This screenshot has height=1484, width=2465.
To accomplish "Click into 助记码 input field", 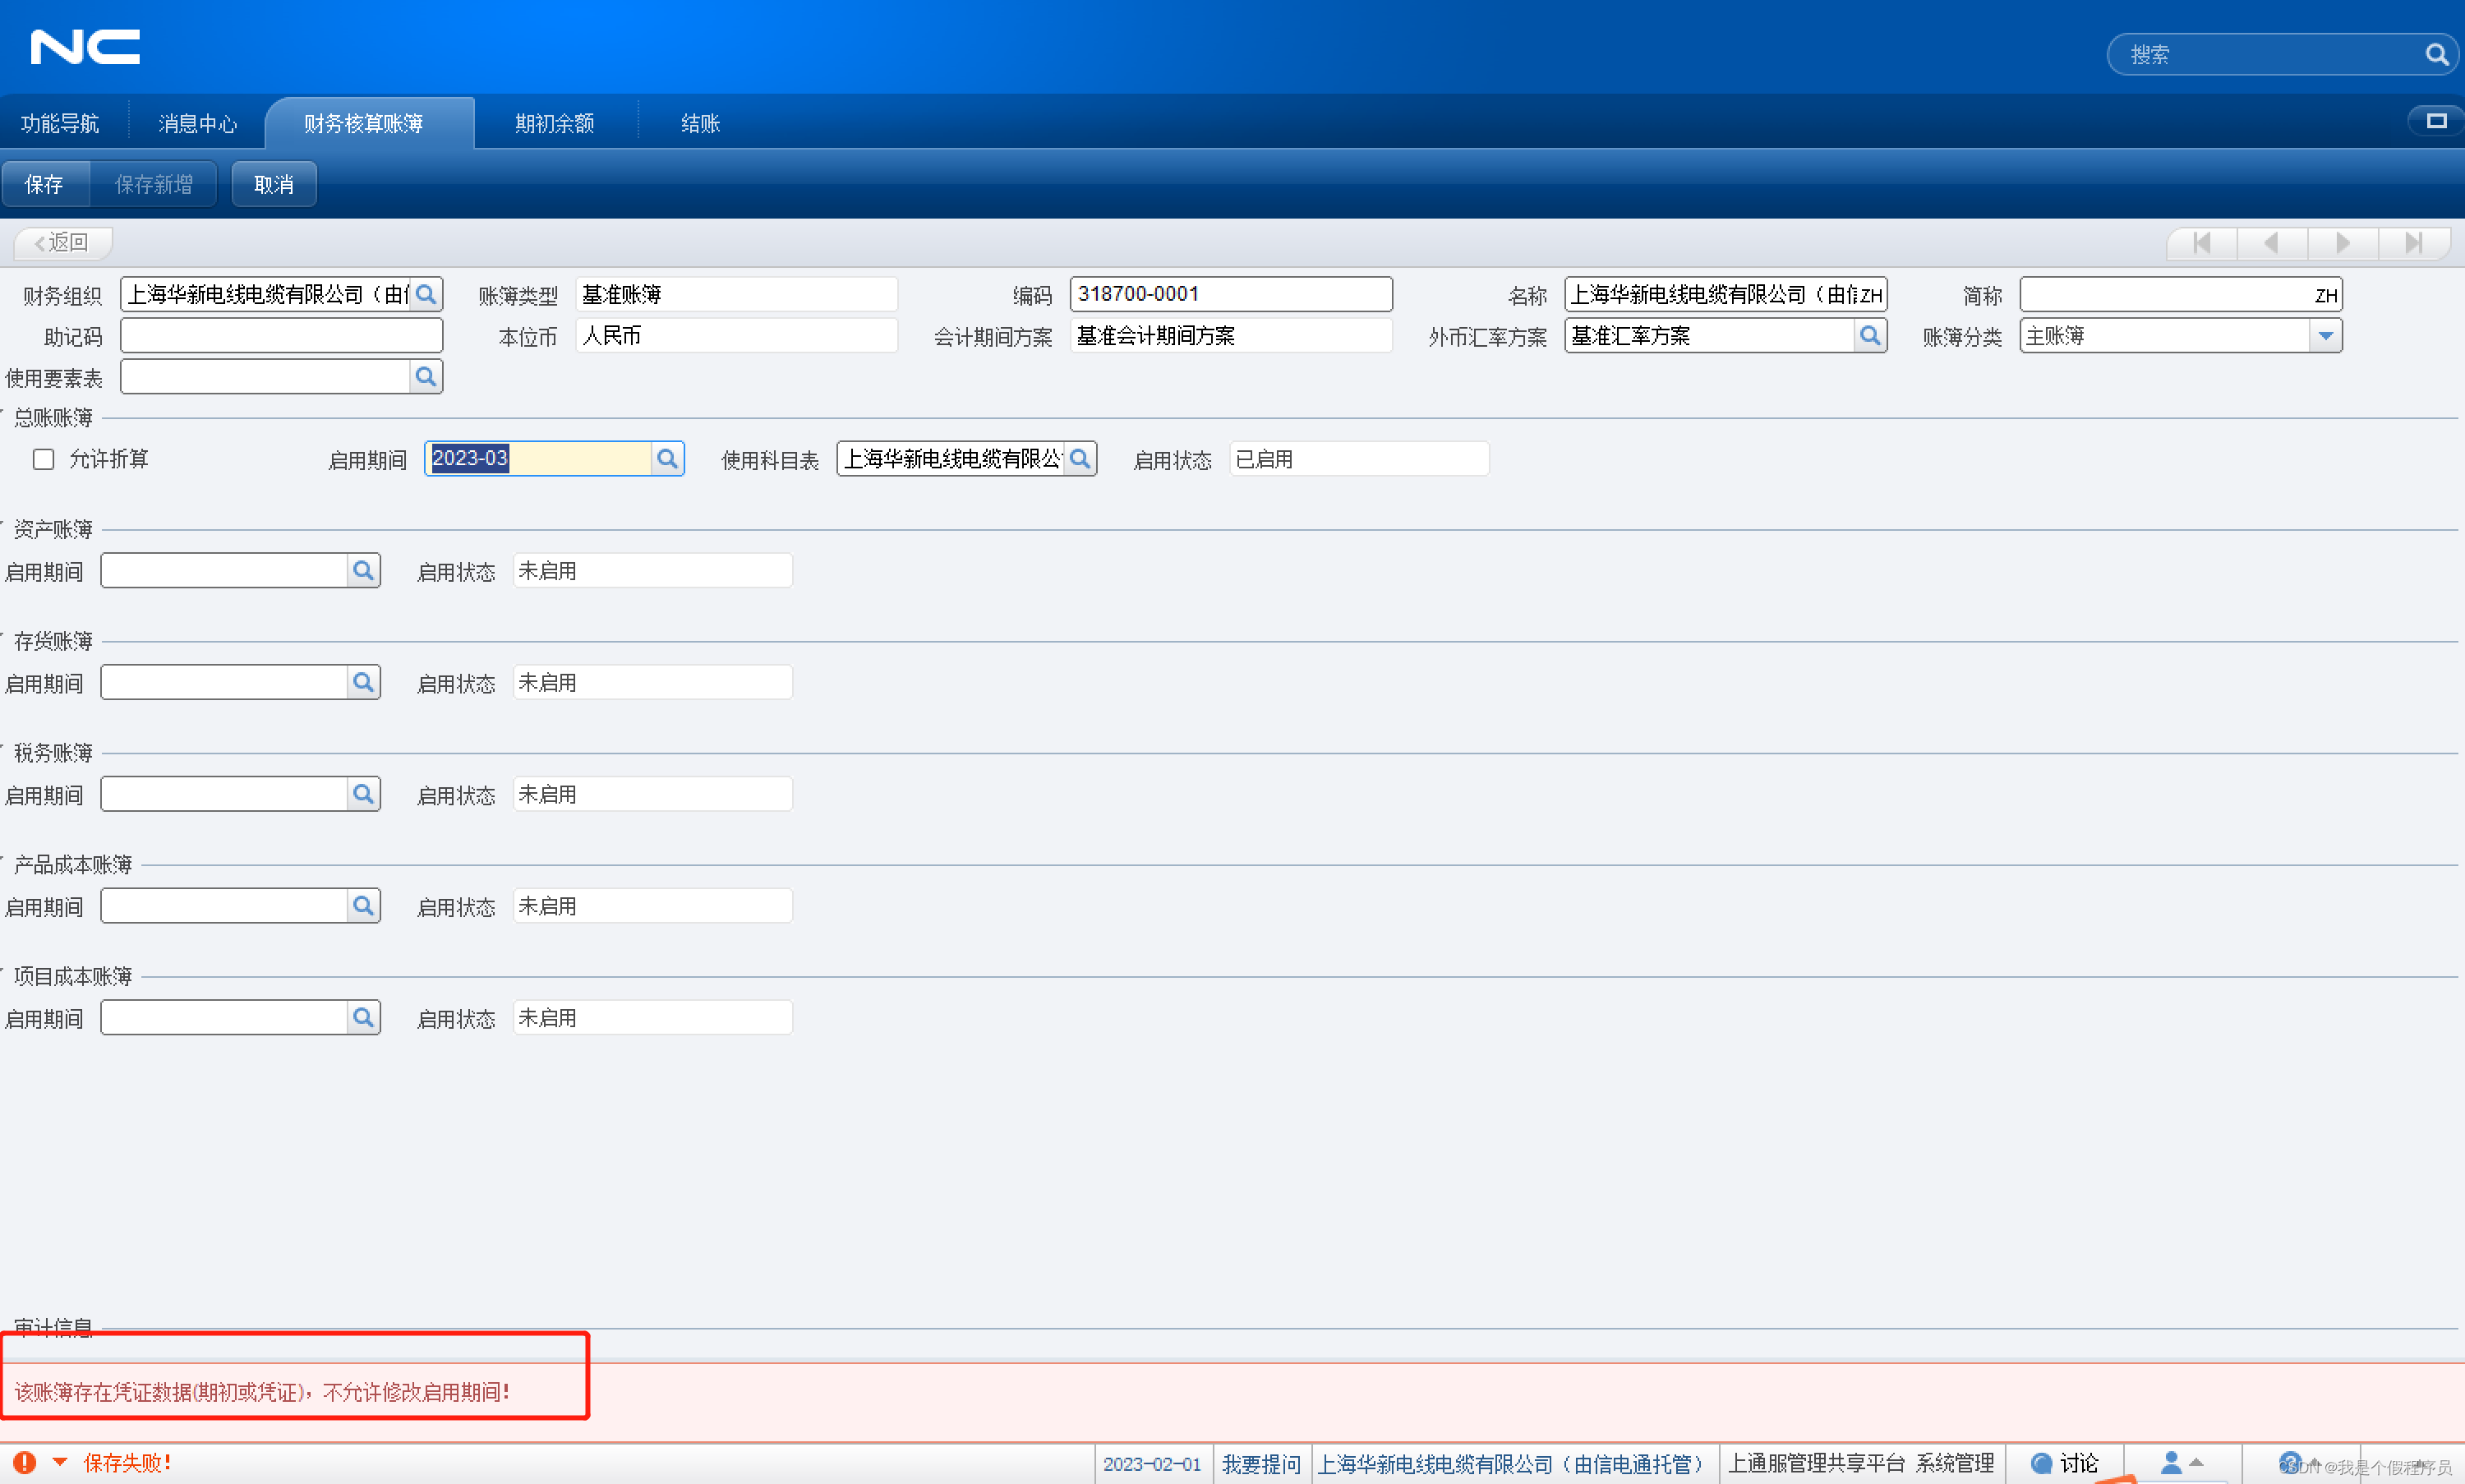I will 281,336.
